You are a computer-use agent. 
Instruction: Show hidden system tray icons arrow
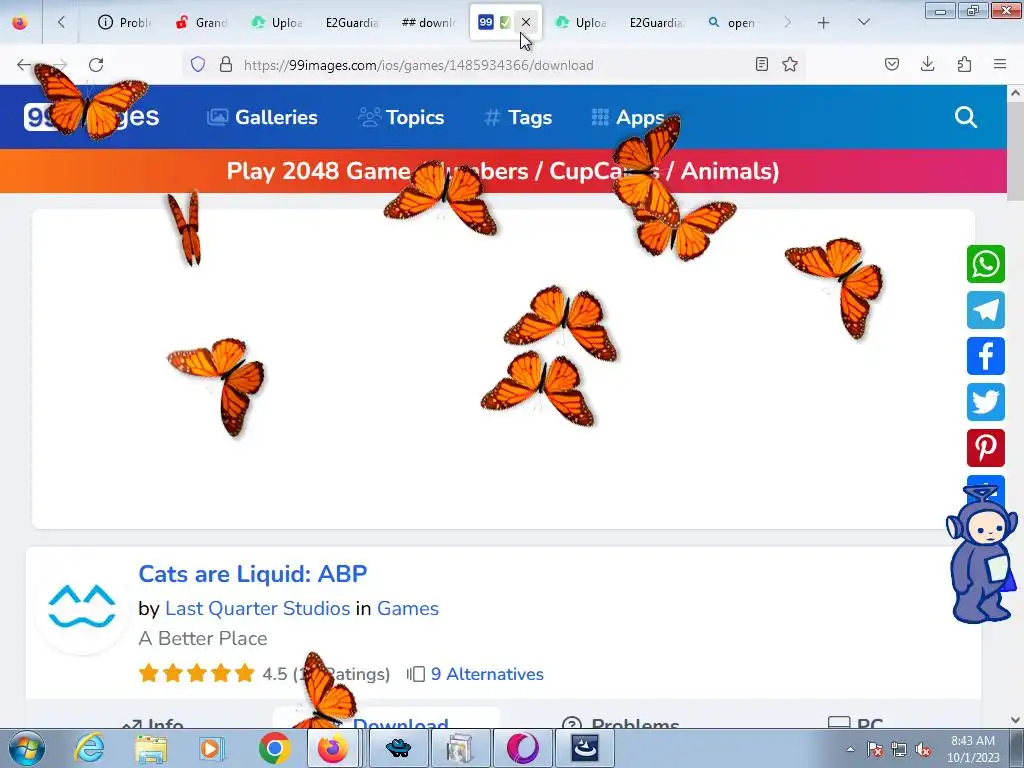point(850,749)
